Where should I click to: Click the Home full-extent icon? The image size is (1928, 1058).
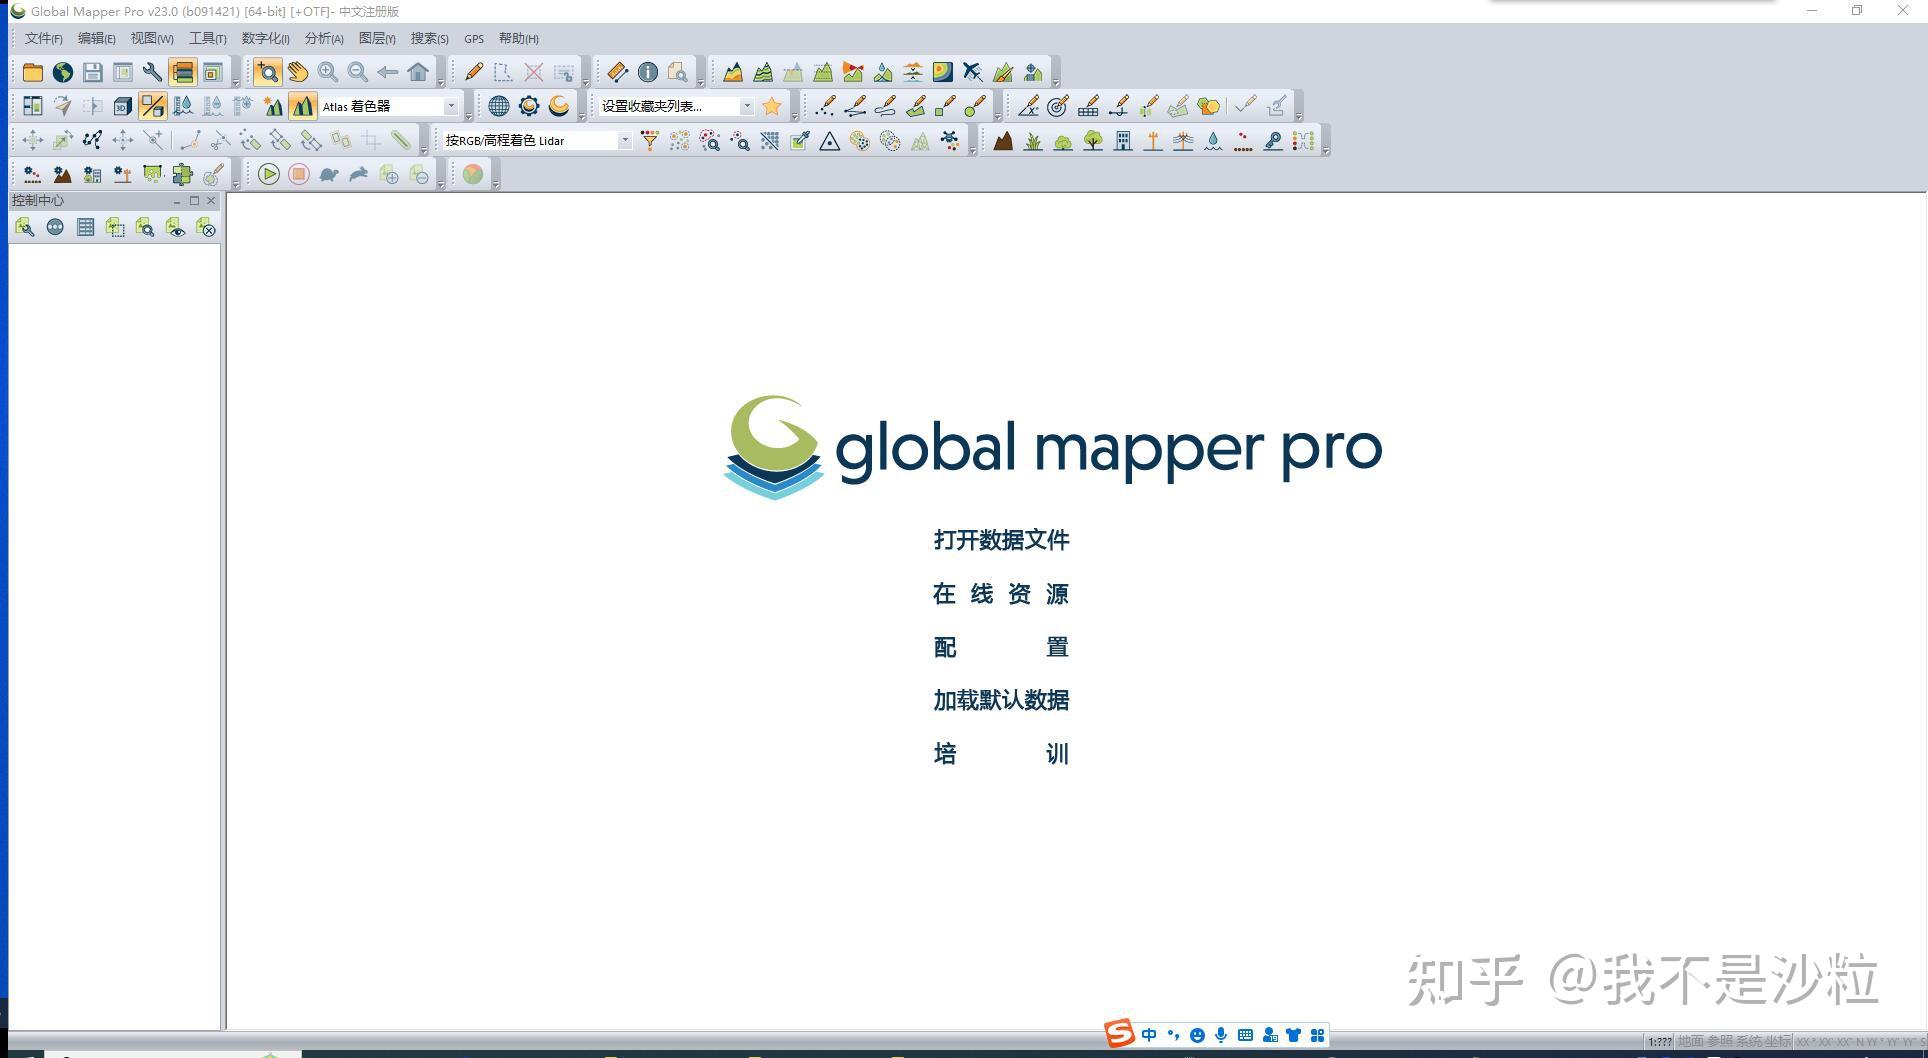418,72
